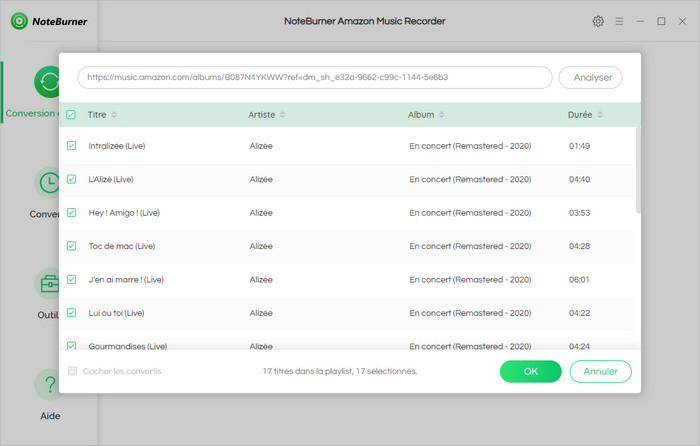Open the hamburger menu icon
Screen dimensions: 700x446
coord(619,21)
